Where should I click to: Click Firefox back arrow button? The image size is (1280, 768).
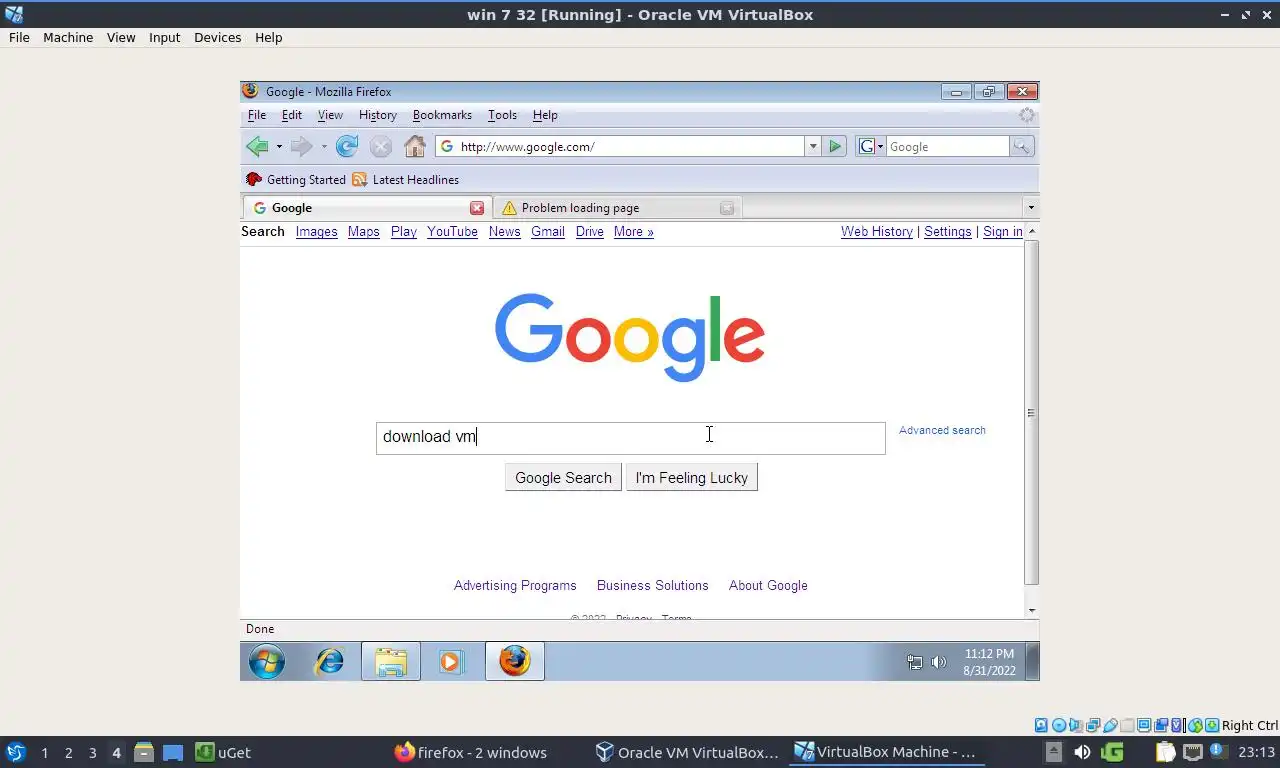coord(257,146)
